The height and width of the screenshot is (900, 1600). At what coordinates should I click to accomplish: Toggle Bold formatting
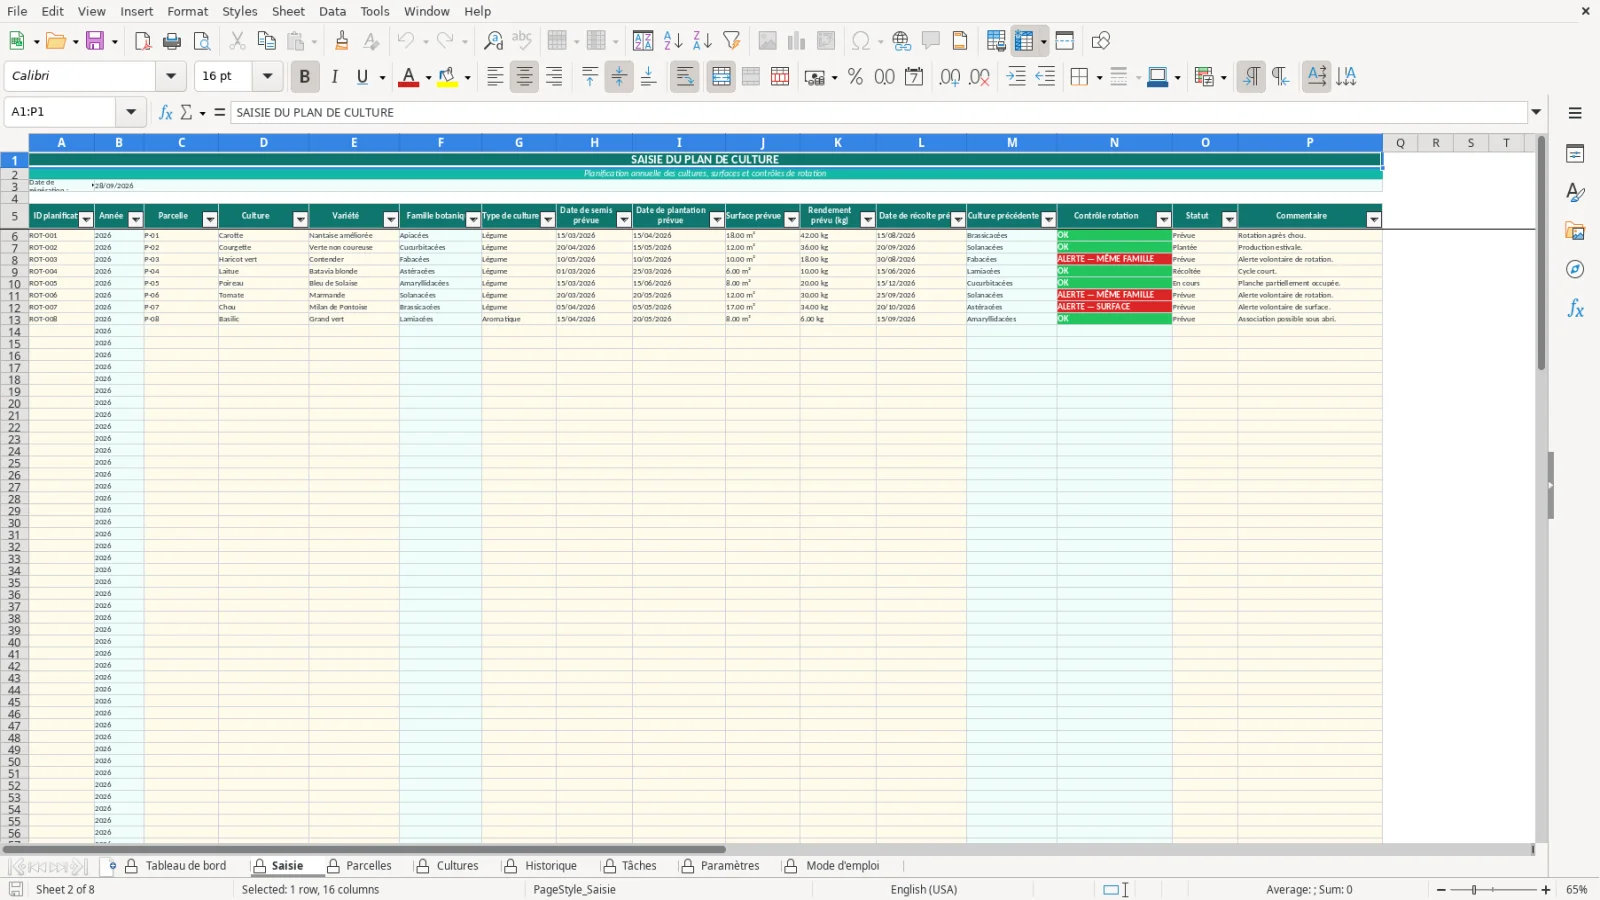[304, 76]
